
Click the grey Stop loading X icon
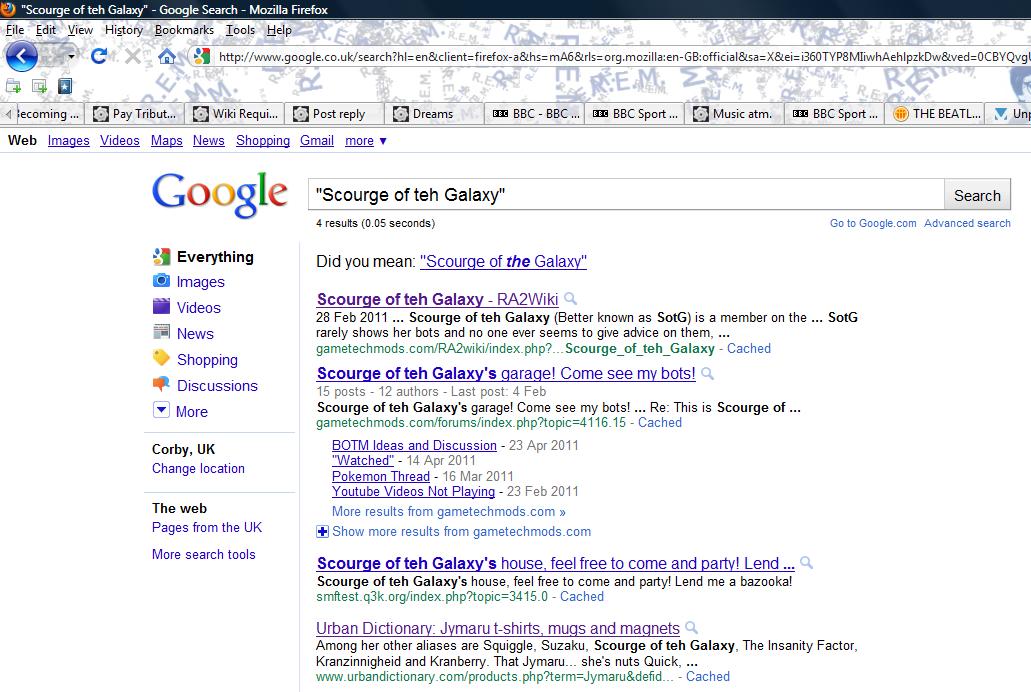[133, 57]
